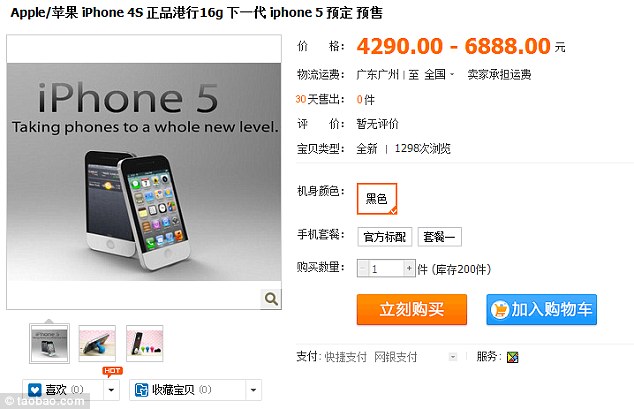Image resolution: width=634 pixels, height=409 pixels.
Task: Click the magnifier zoom icon on product image
Action: [271, 299]
